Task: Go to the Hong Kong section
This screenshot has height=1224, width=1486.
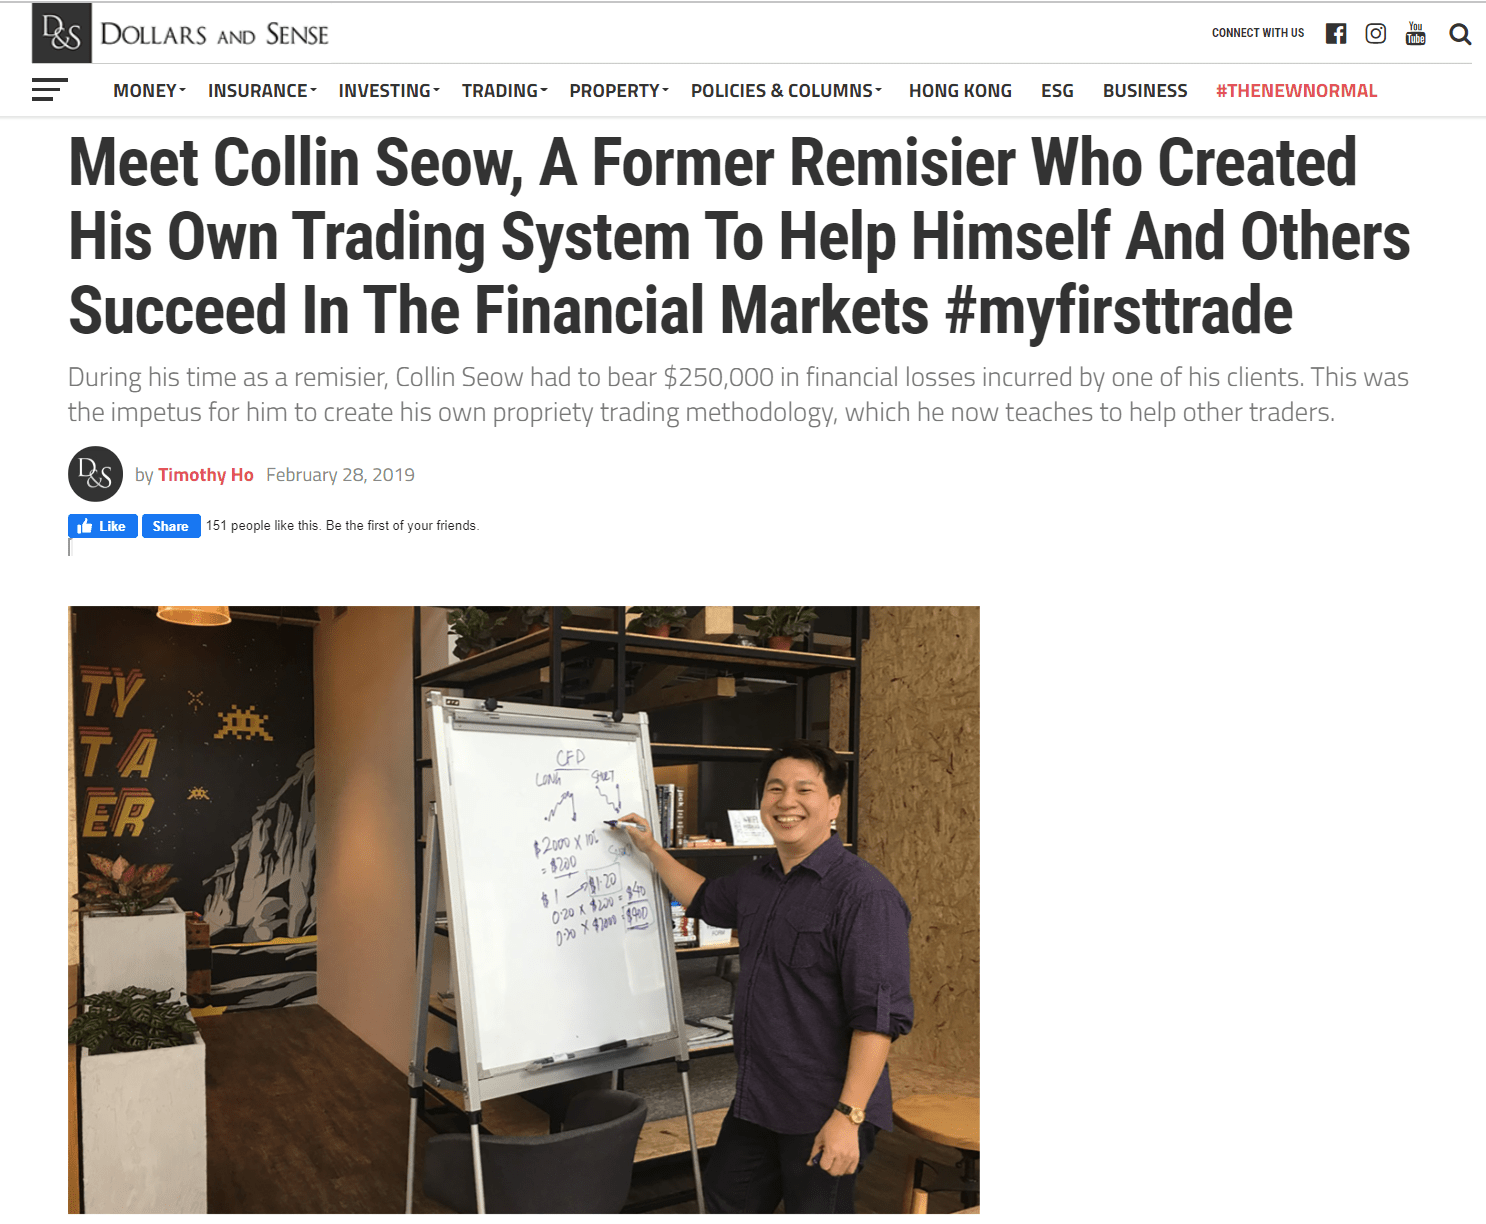Action: coord(960,91)
